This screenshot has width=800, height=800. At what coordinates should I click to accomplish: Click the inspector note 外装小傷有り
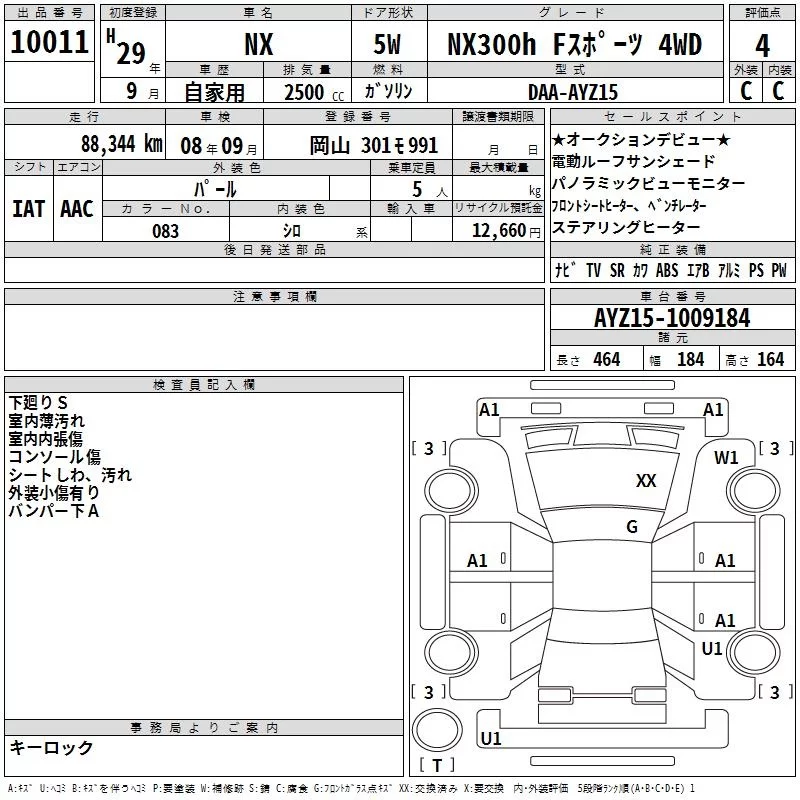coord(54,493)
